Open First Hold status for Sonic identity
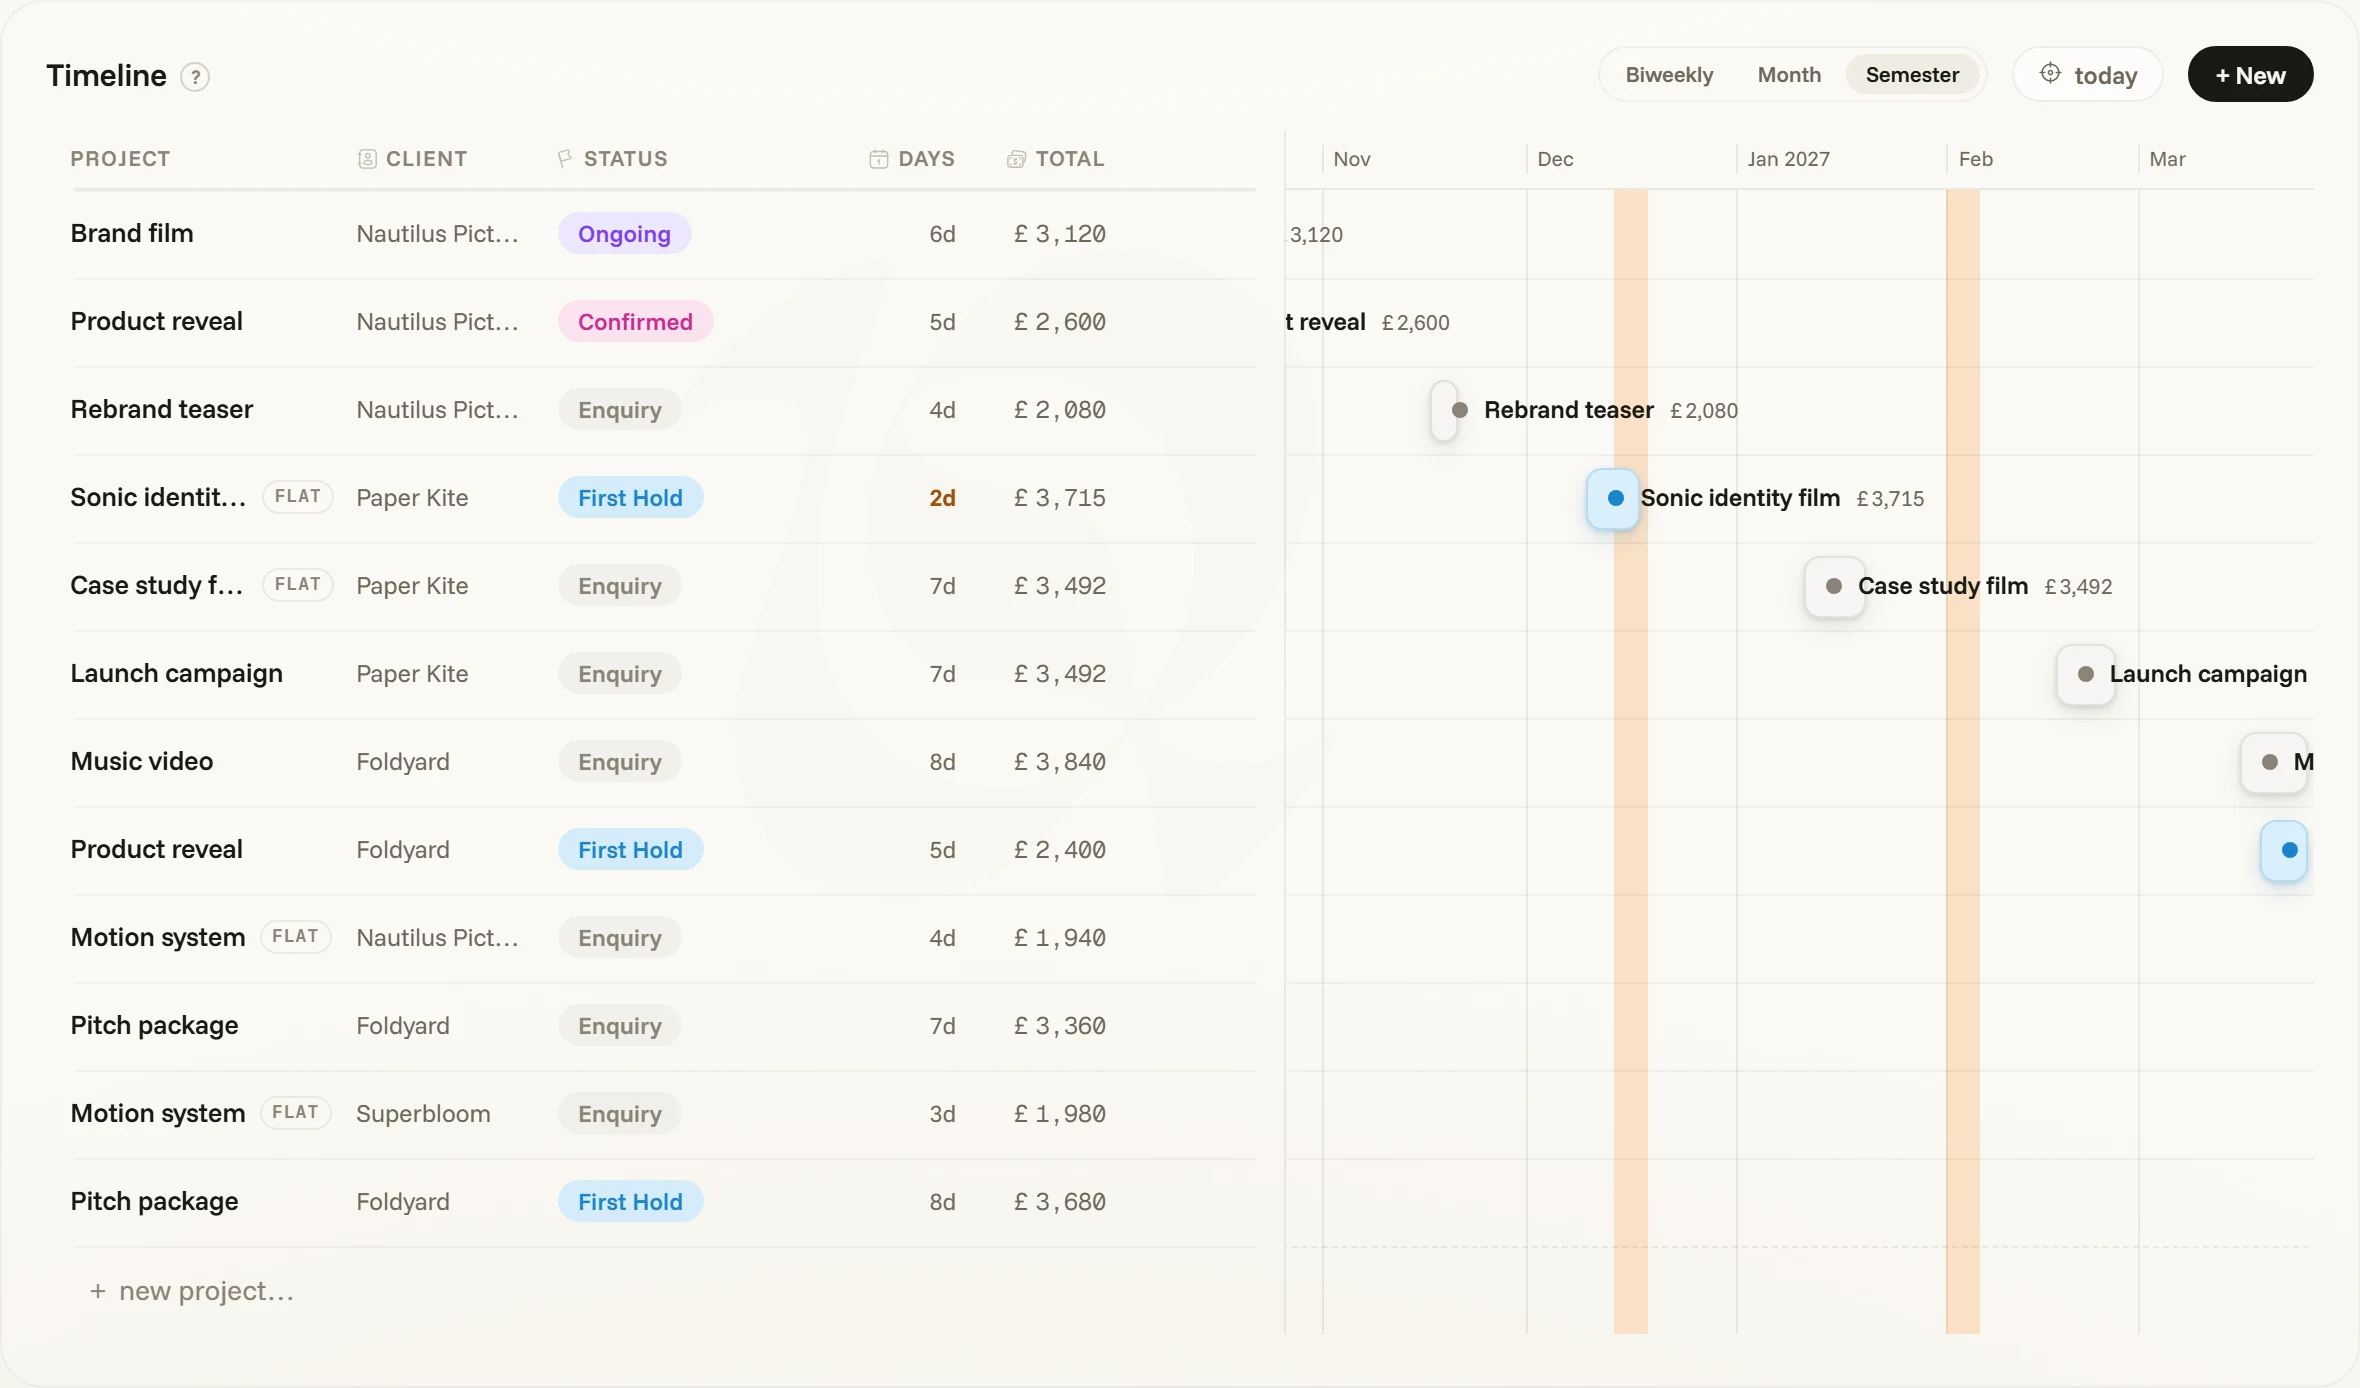Image resolution: width=2360 pixels, height=1388 pixels. click(x=630, y=498)
